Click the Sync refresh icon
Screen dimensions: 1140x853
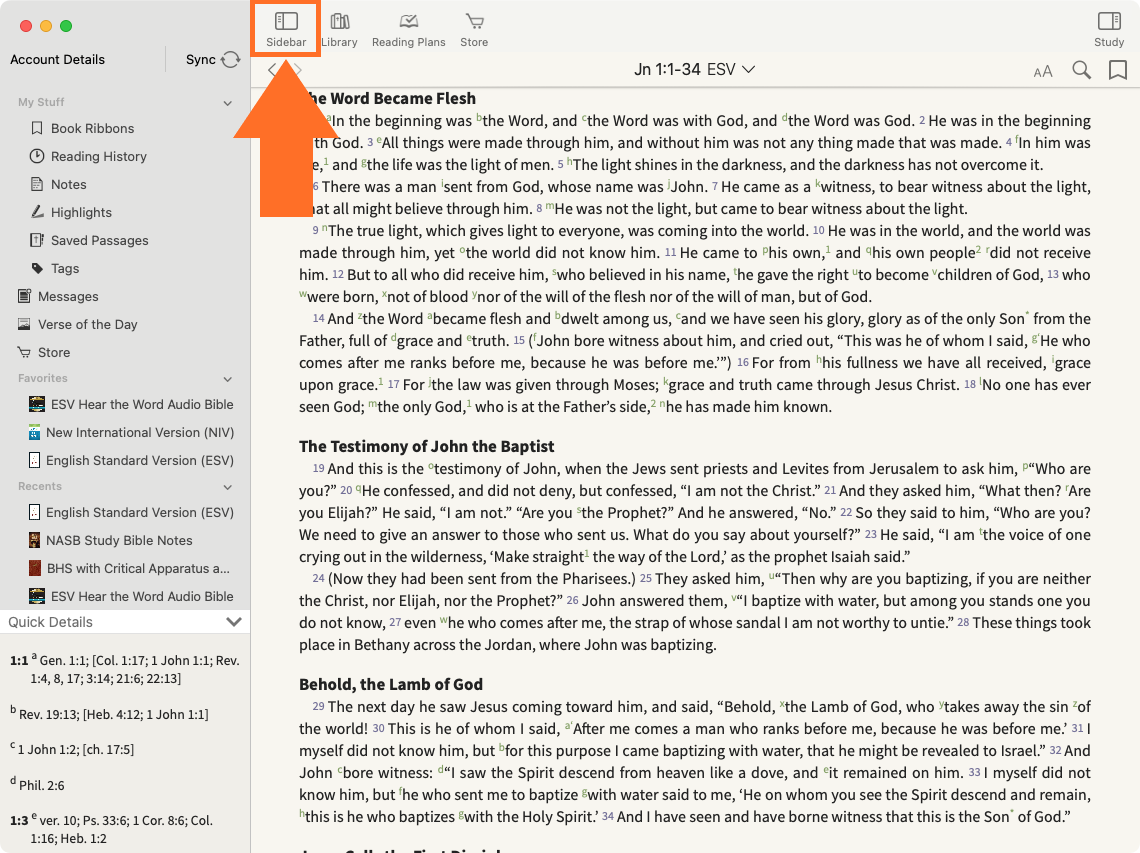(230, 60)
